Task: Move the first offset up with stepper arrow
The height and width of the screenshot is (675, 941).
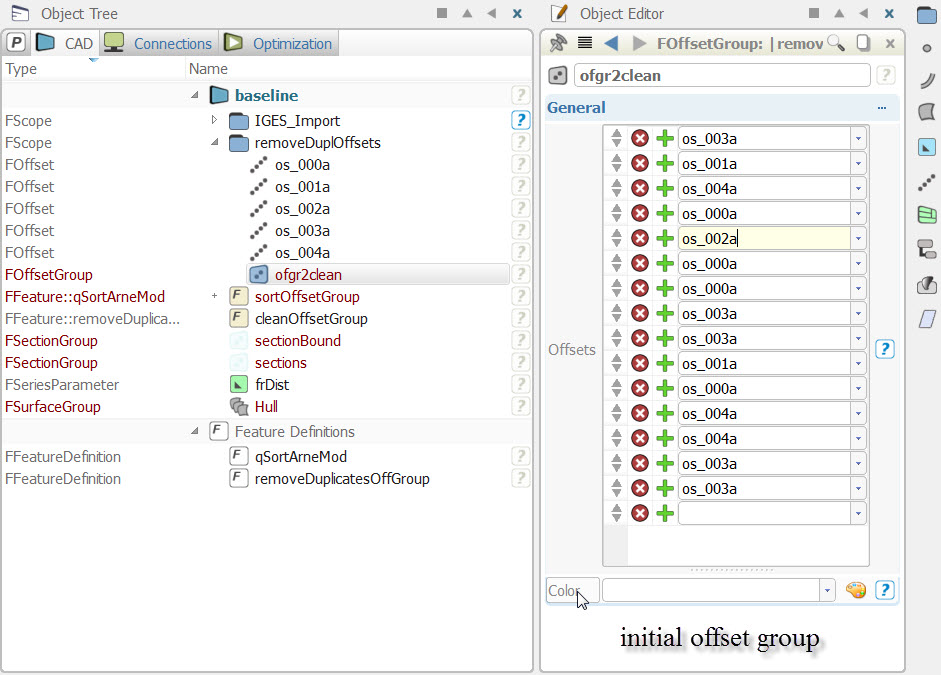Action: [617, 133]
